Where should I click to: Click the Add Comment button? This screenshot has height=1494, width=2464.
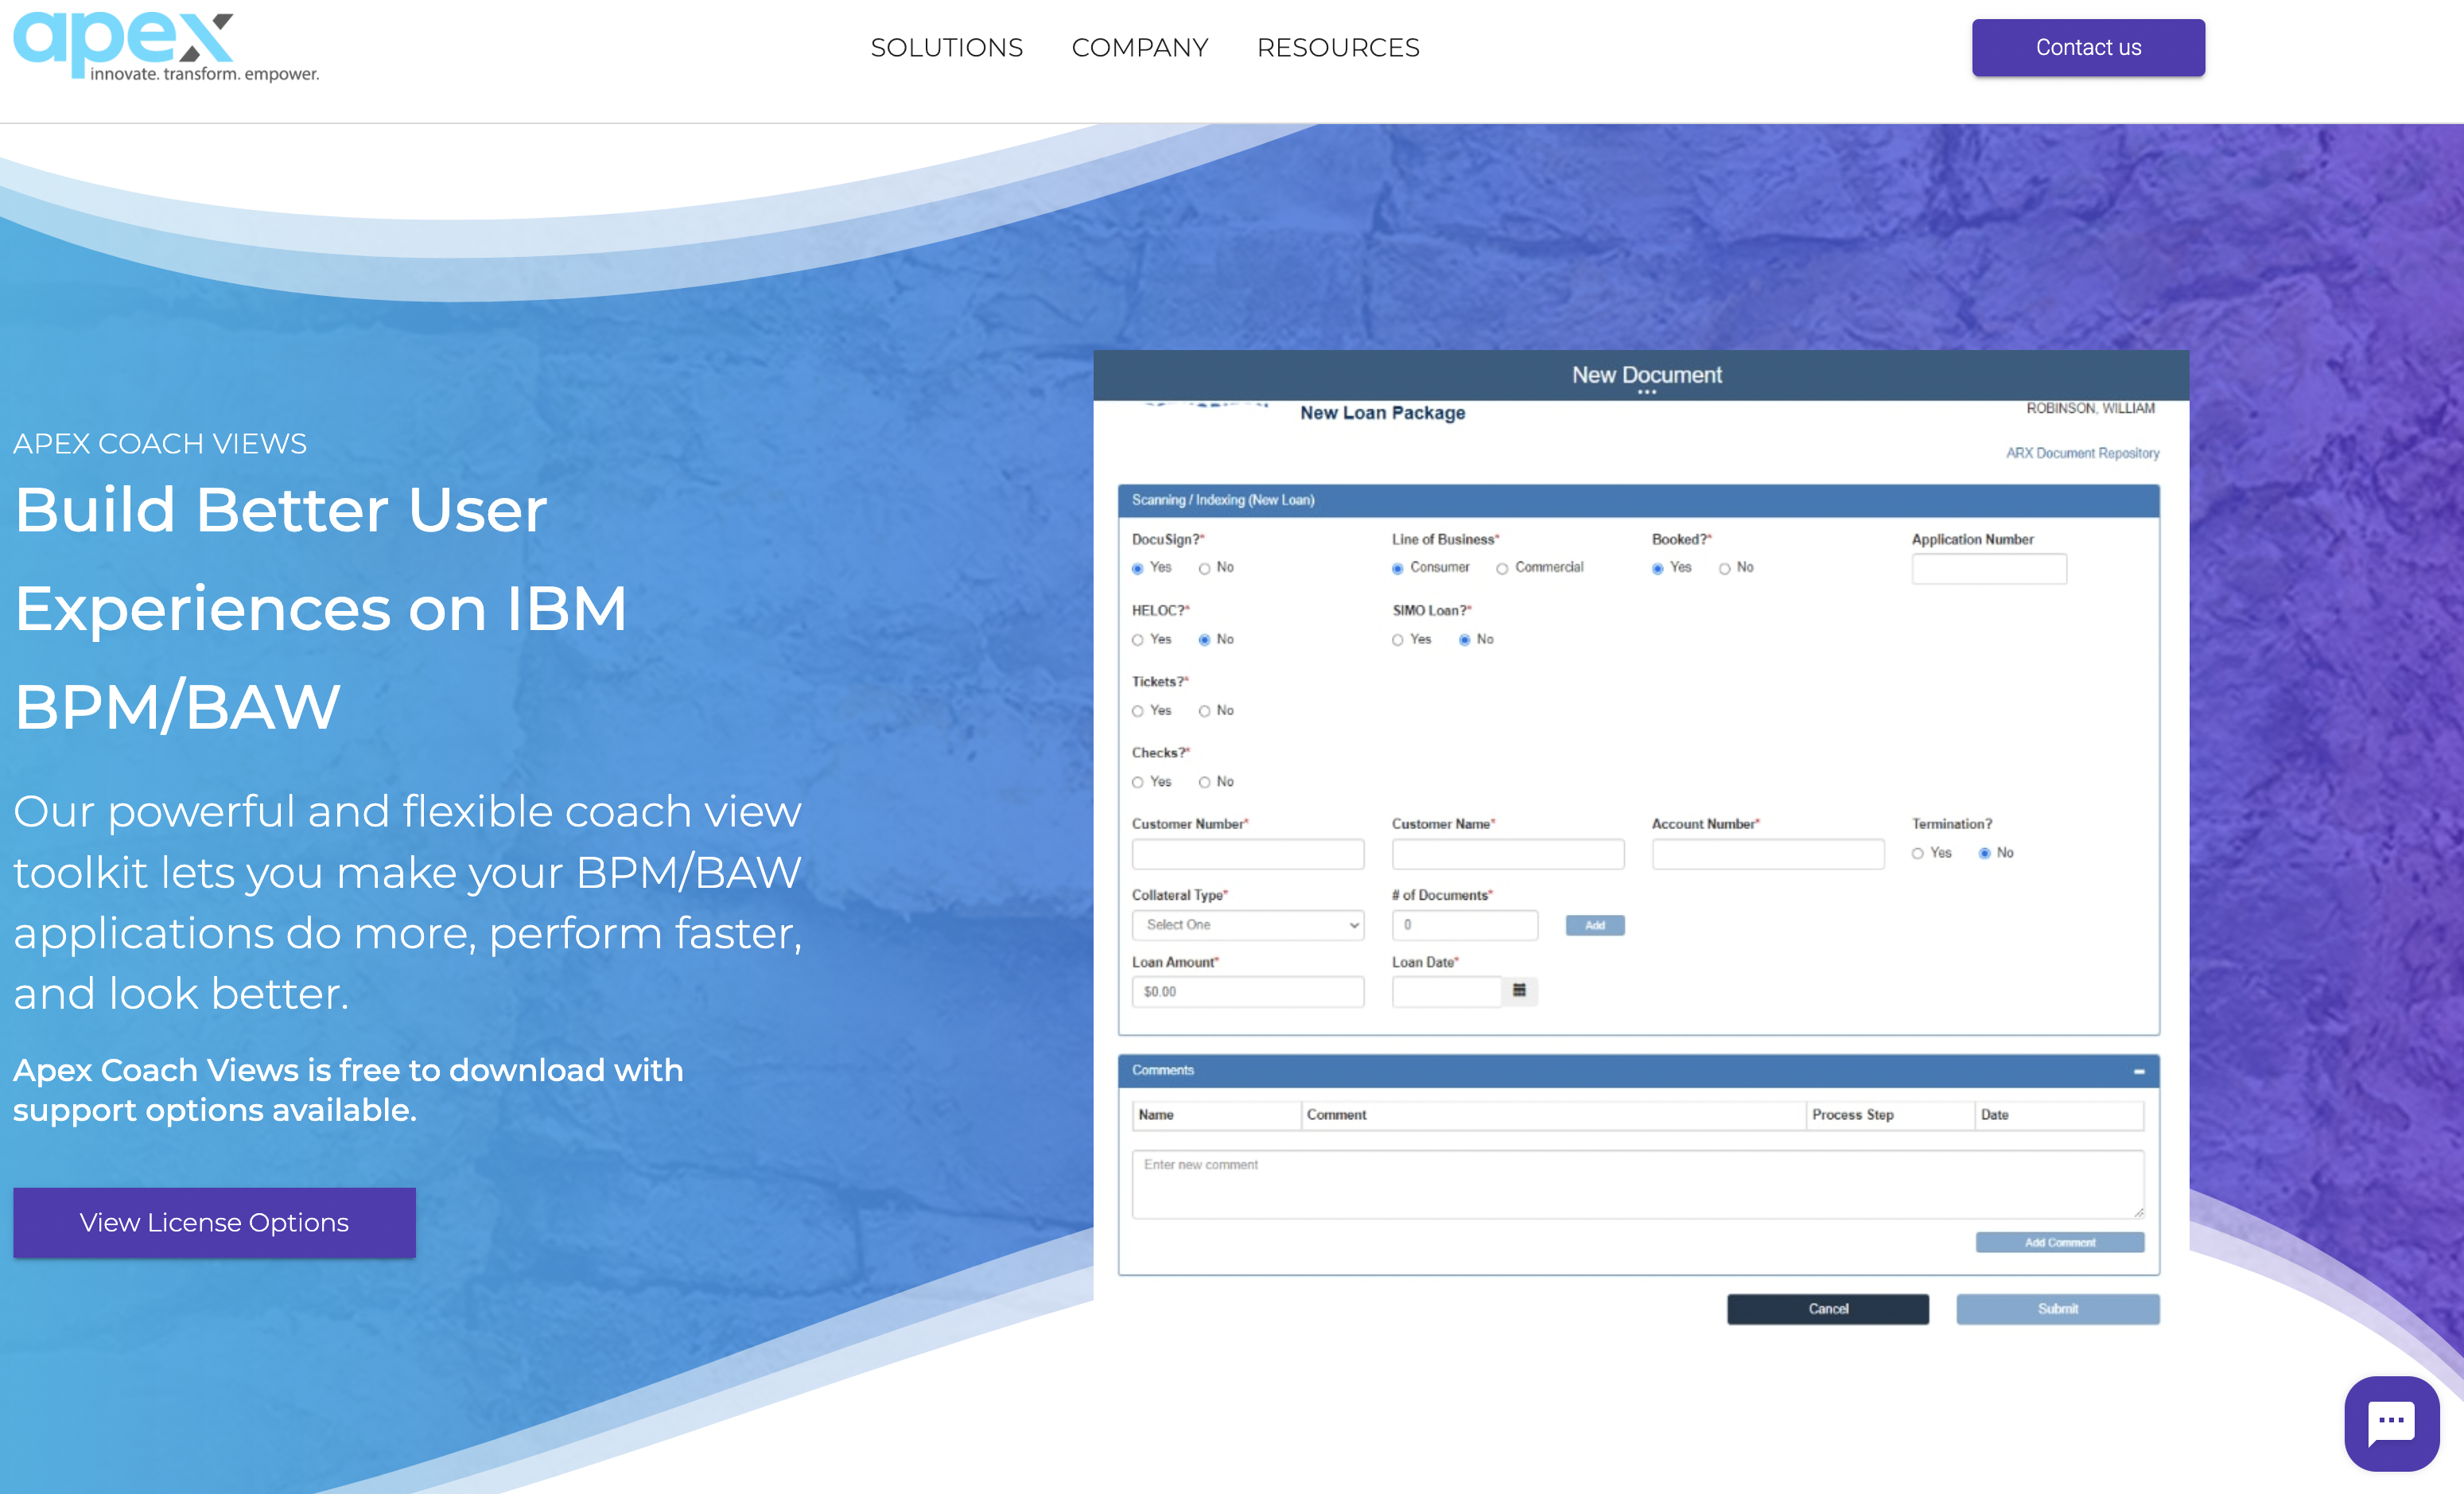click(2060, 1242)
